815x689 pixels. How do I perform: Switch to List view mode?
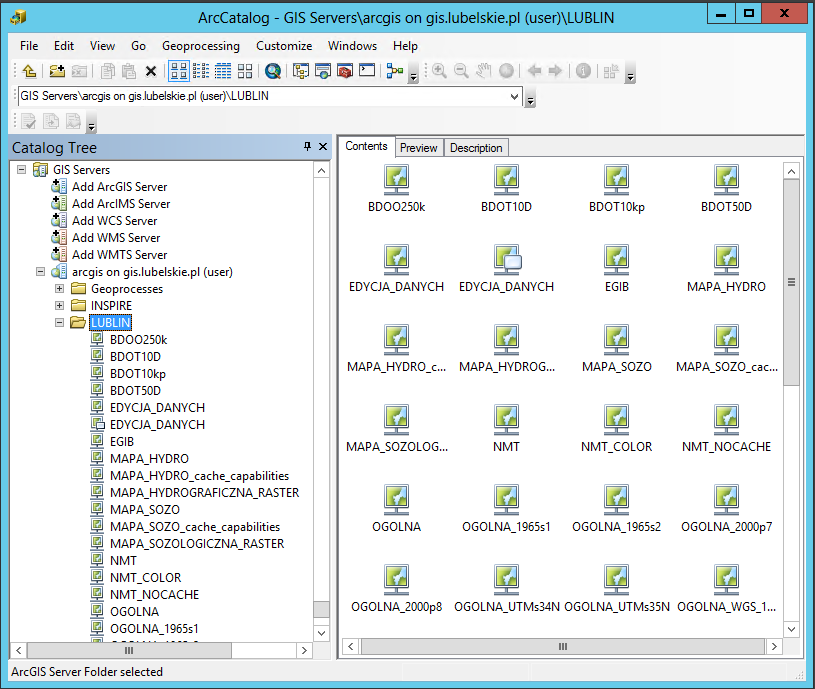201,71
